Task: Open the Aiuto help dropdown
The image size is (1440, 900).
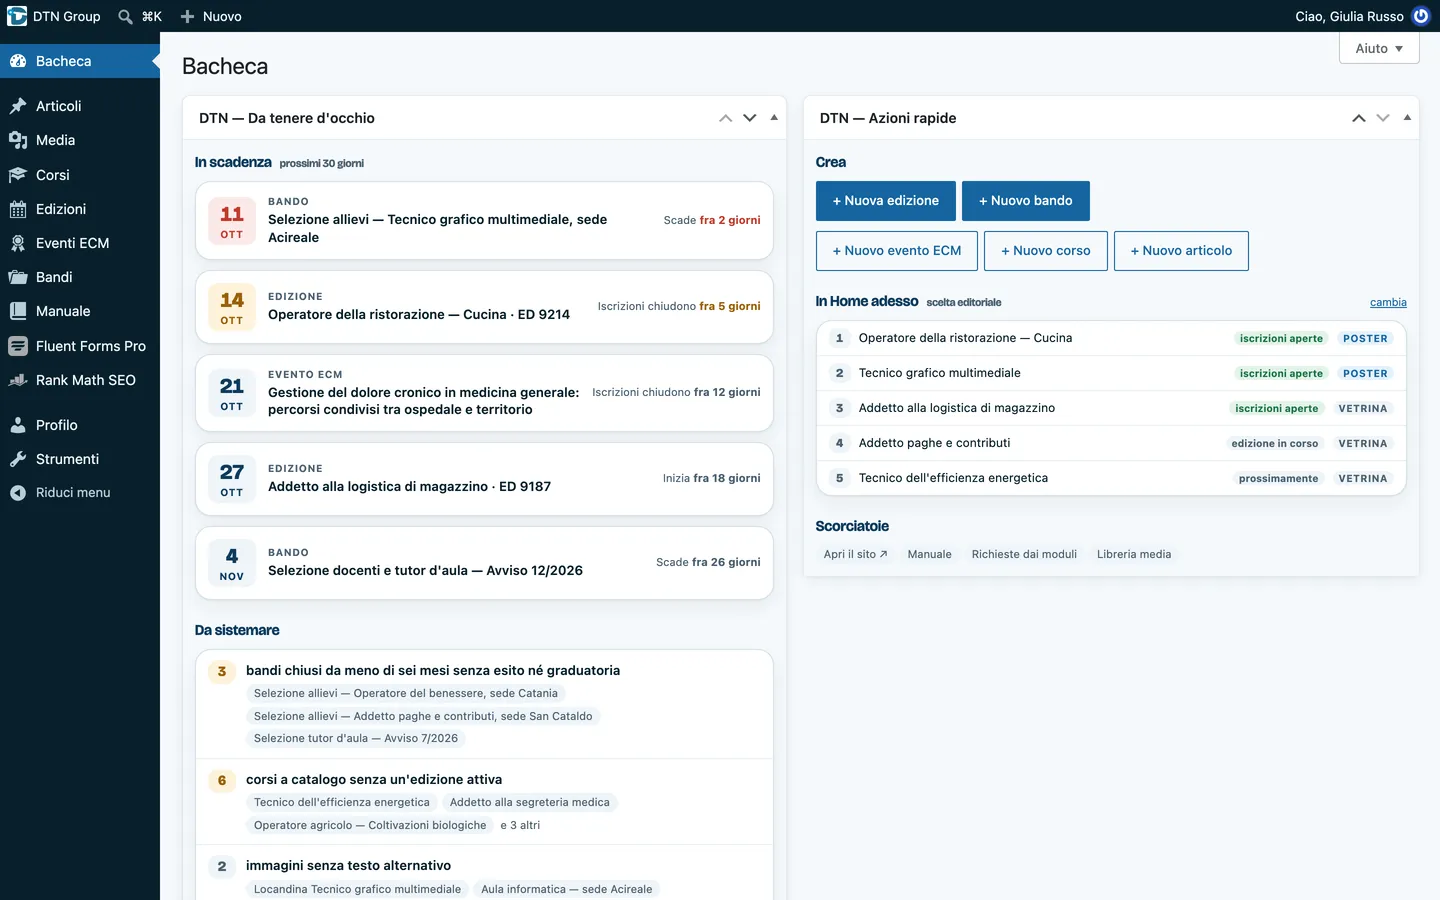Action: coord(1379,48)
